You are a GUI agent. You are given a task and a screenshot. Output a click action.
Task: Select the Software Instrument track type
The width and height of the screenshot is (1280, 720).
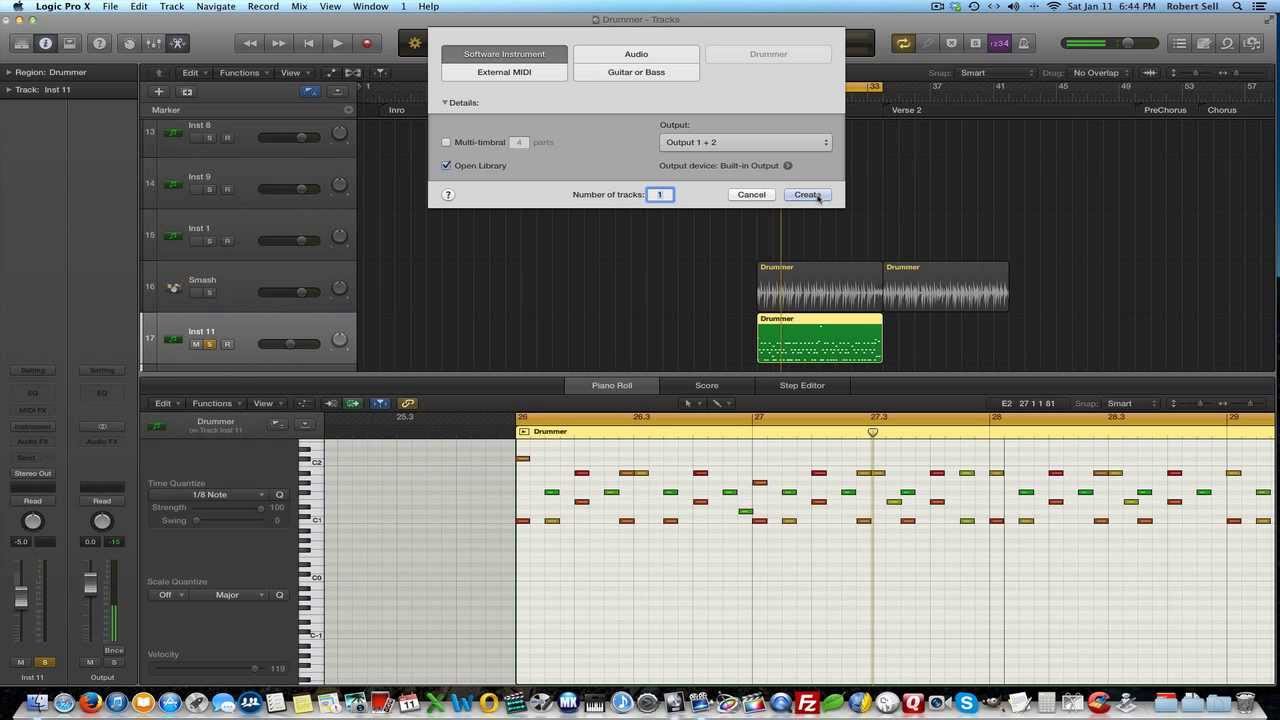[x=504, y=54]
